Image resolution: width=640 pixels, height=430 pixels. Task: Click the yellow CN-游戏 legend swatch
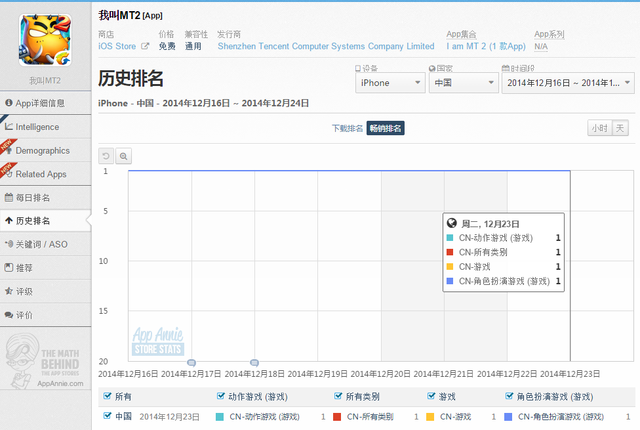(430, 417)
